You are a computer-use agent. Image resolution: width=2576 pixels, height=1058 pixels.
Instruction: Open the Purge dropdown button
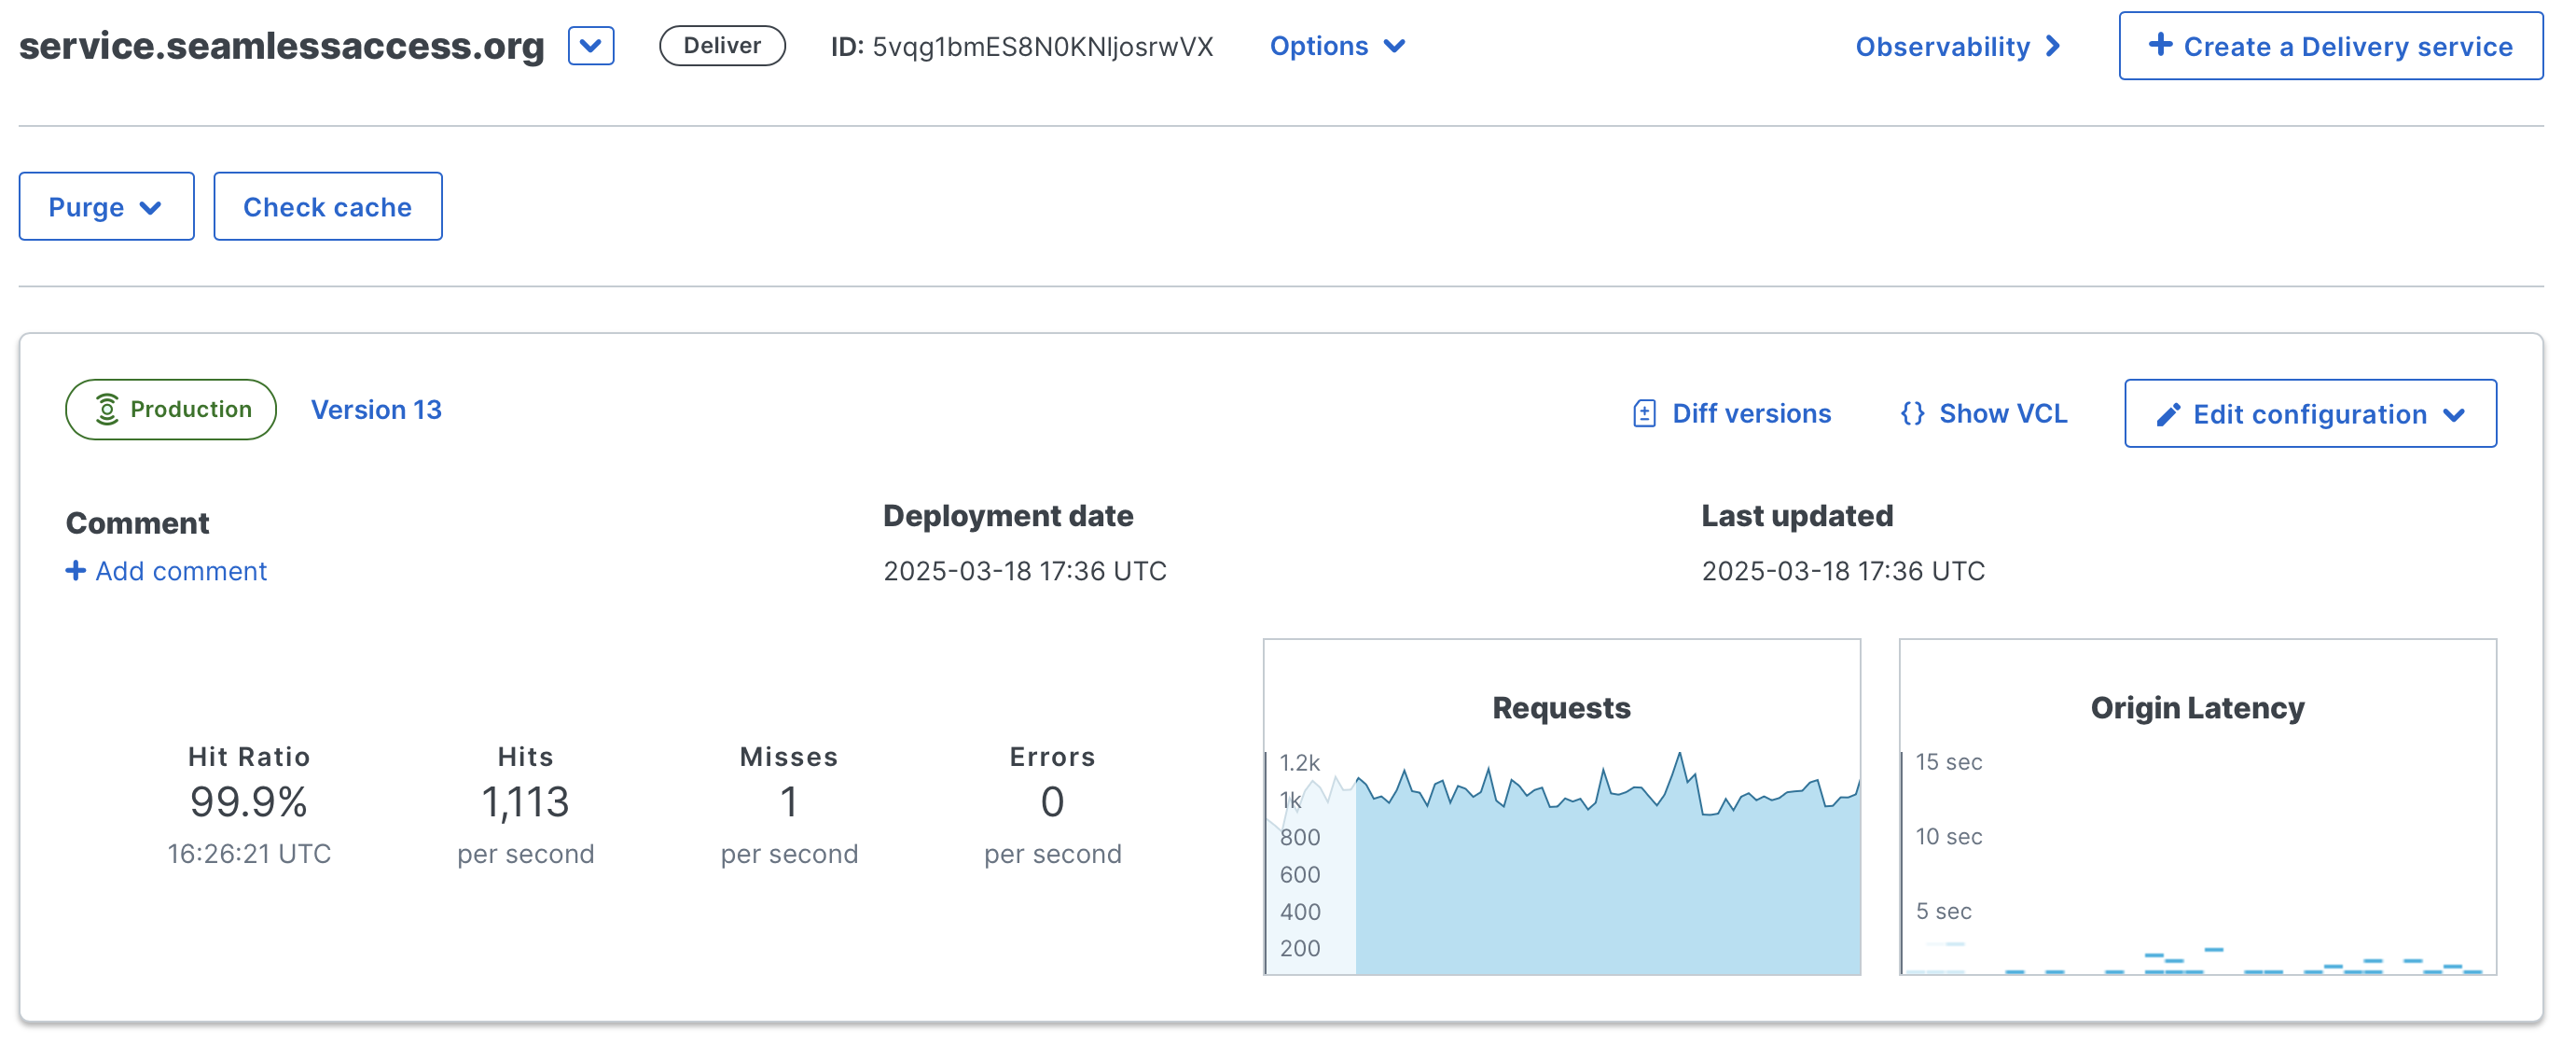(106, 207)
